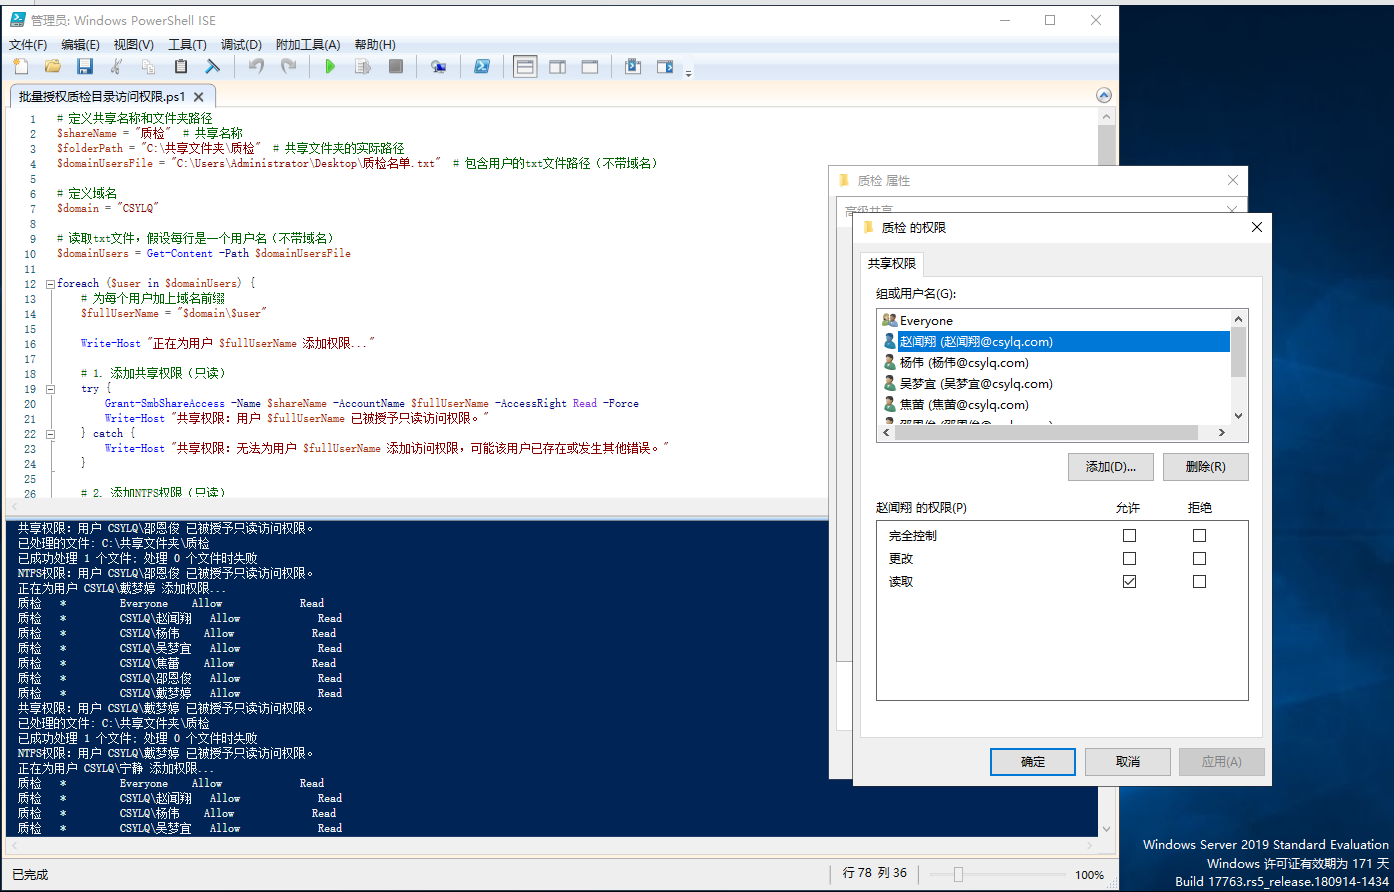
Task: Select the 共享权限 tab
Action: click(x=892, y=264)
